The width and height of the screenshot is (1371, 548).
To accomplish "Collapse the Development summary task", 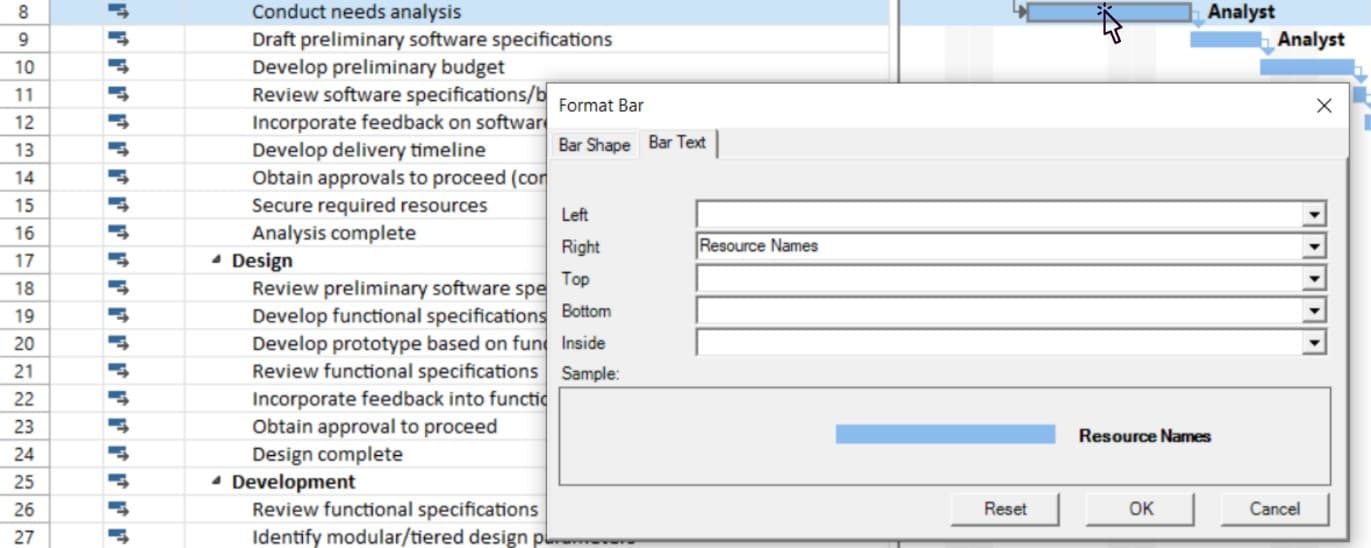I will pos(217,482).
